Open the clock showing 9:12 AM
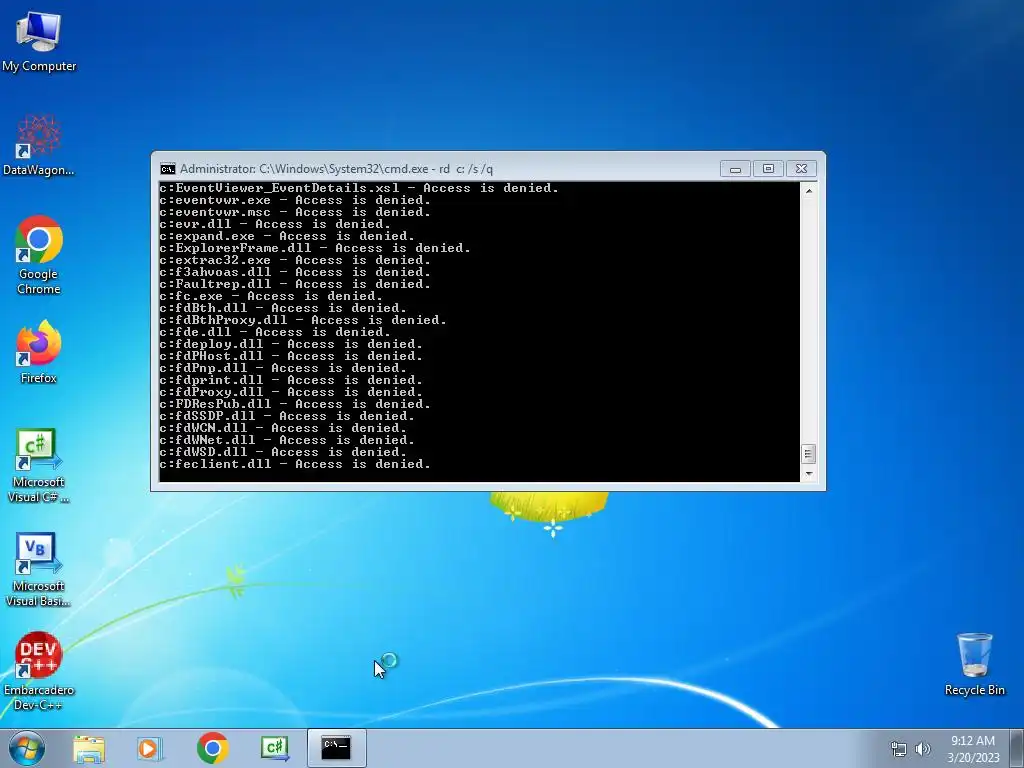1024x768 pixels. pos(973,748)
